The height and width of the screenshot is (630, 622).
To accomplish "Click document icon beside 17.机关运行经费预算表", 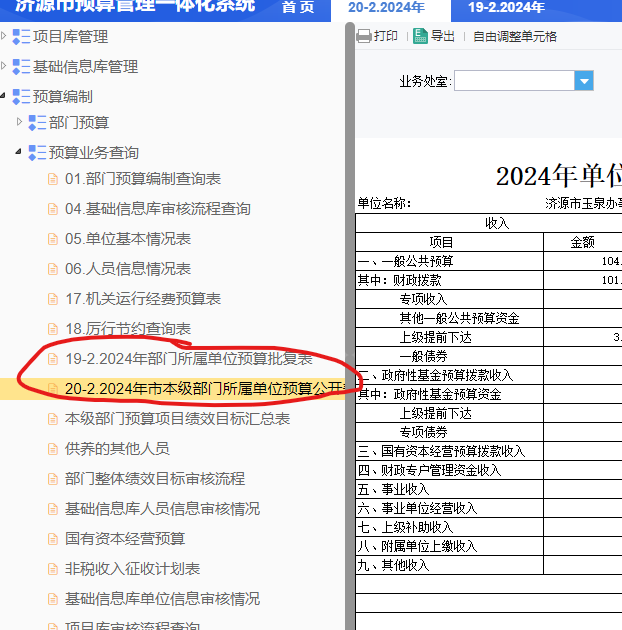I will point(53,299).
